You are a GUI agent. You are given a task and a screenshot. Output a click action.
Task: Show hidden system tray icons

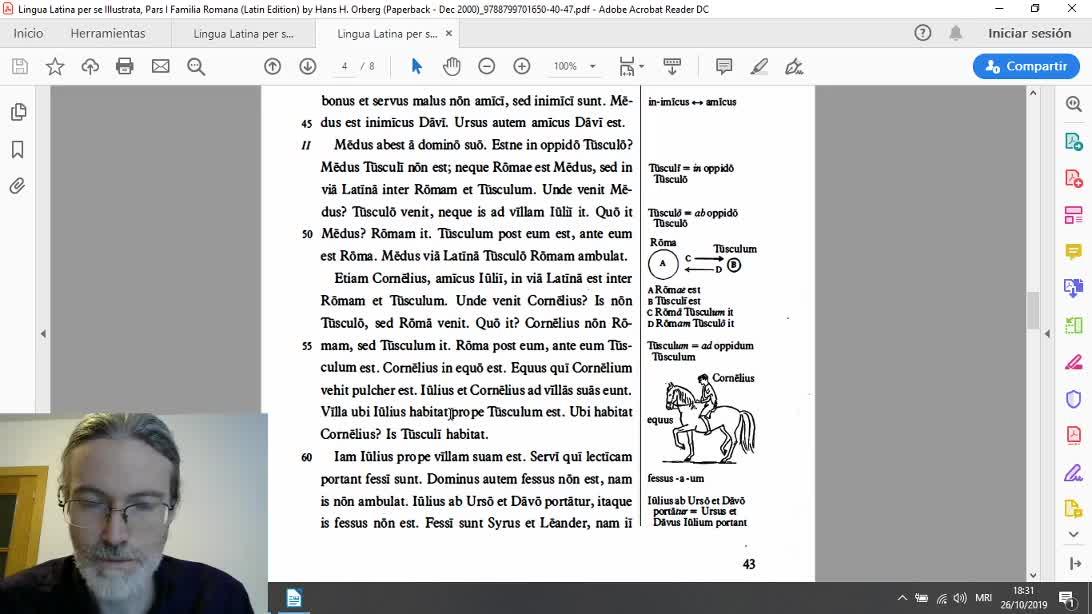902,598
